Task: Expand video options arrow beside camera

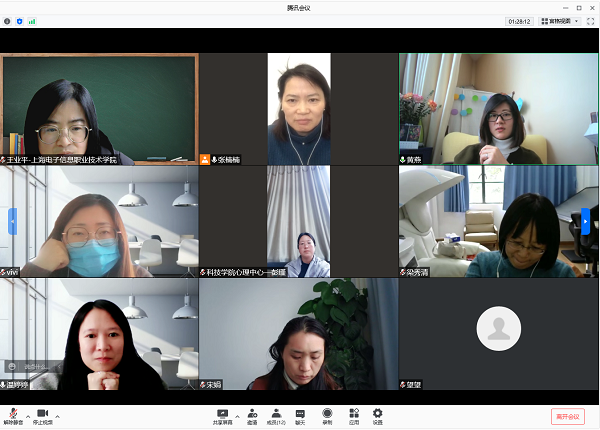Action: pos(57,415)
